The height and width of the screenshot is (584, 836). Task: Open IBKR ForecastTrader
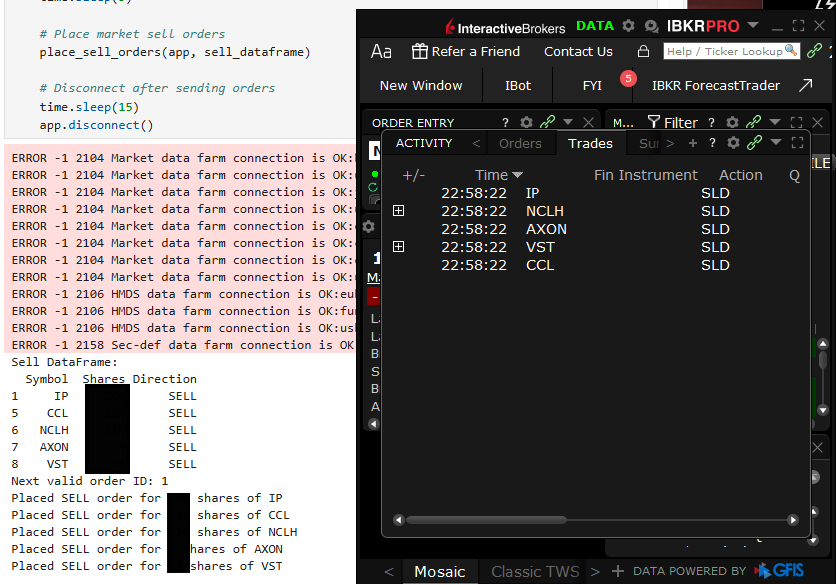coord(716,85)
